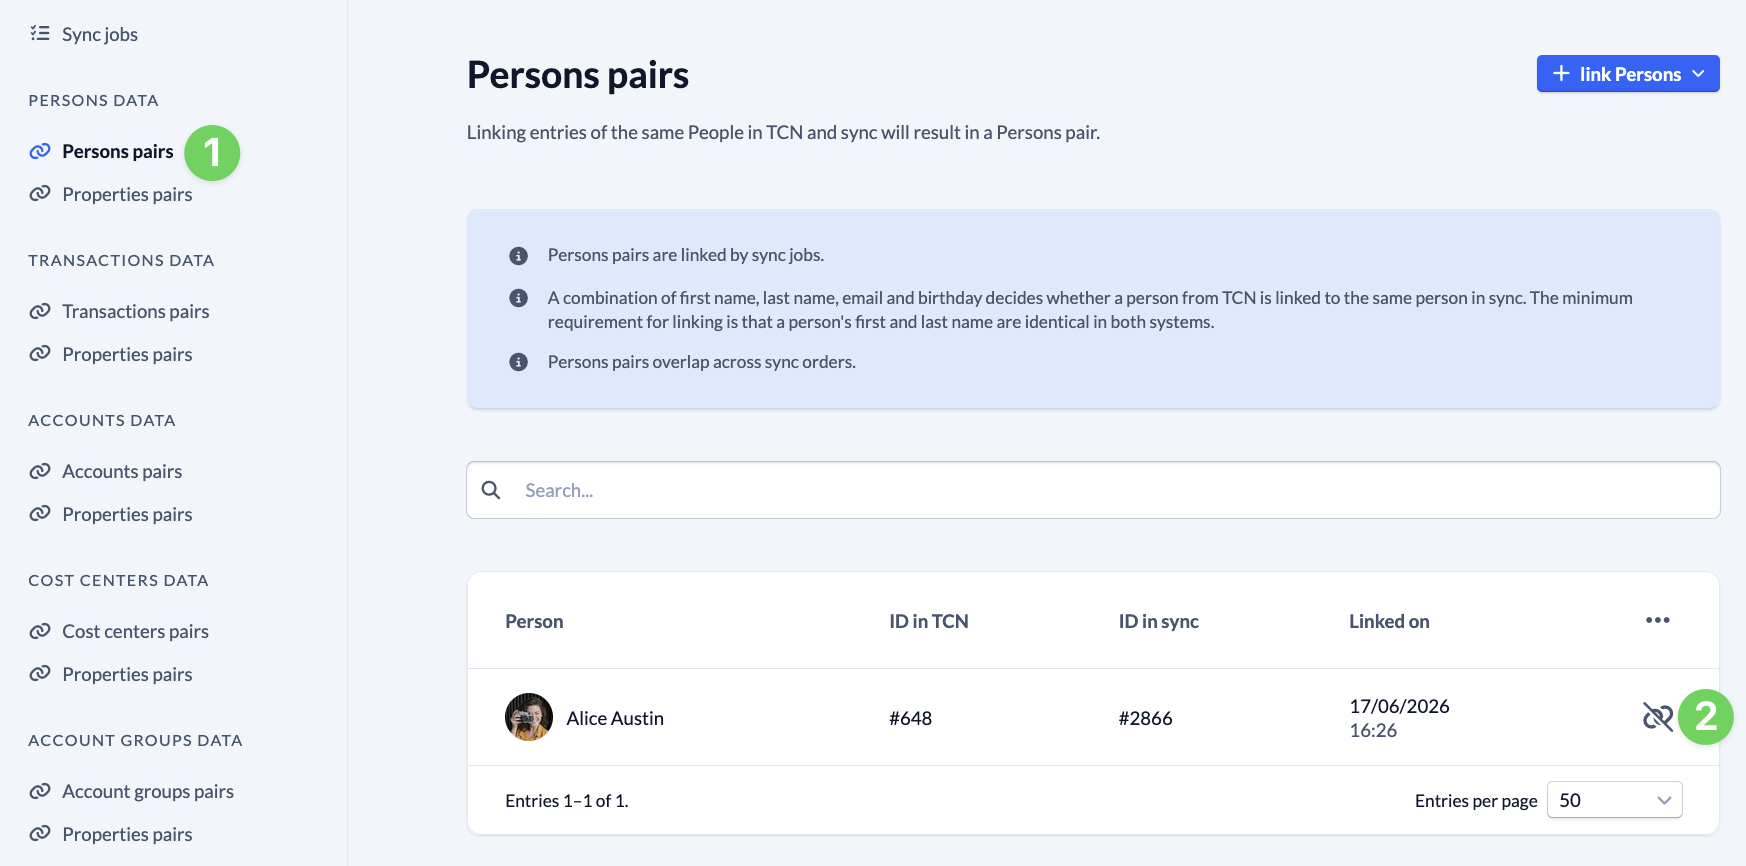The height and width of the screenshot is (866, 1746).
Task: Click the Sync jobs list icon
Action: [x=40, y=33]
